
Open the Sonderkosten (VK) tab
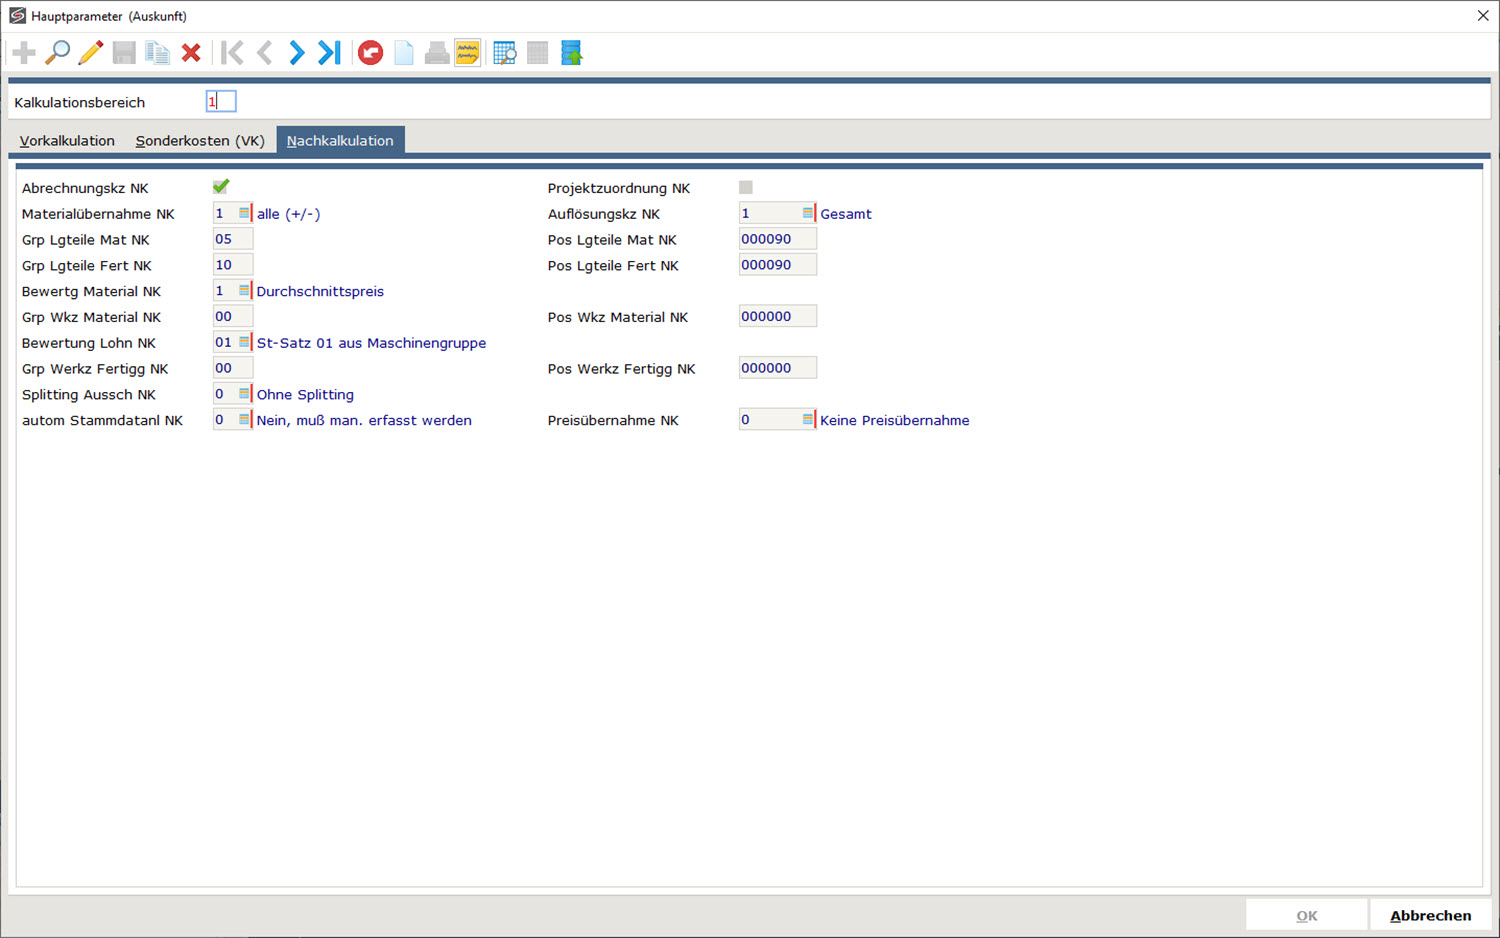pos(200,141)
